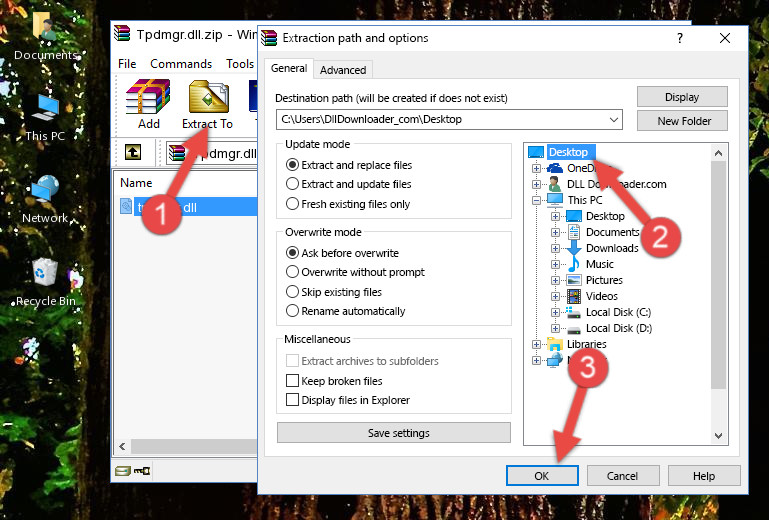
Task: Click the key password icon in WinRAR status bar
Action: coord(142,471)
